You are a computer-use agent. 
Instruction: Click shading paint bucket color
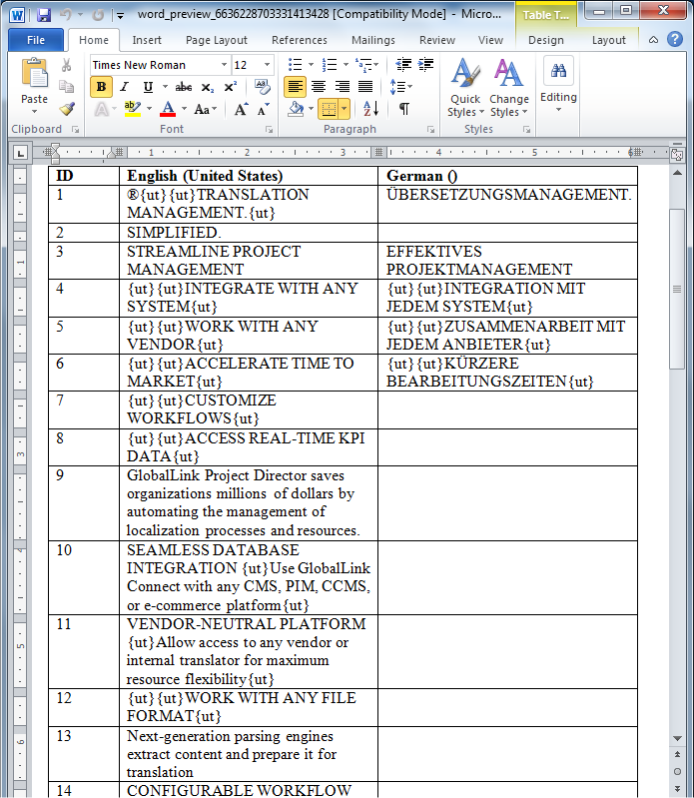296,108
